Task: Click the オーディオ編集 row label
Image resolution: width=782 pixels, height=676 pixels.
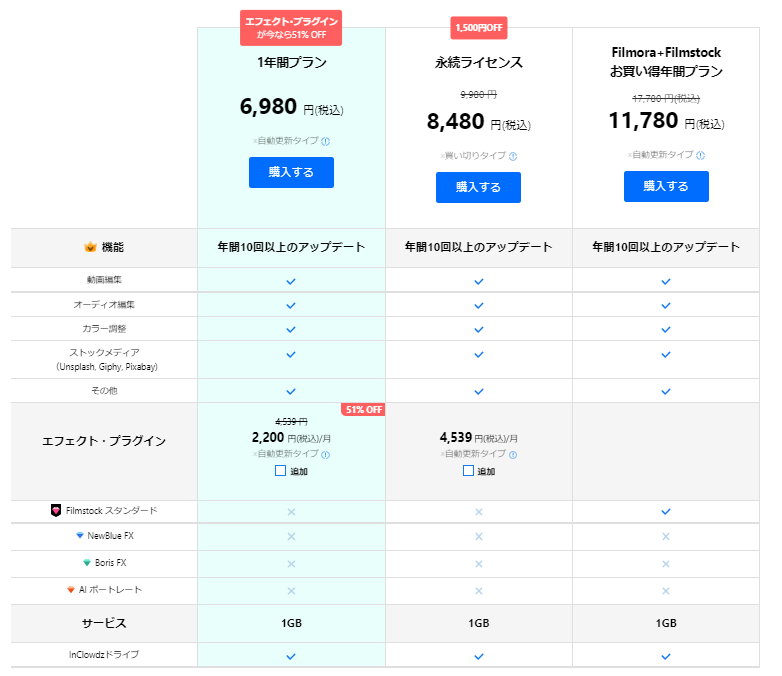Action: pyautogui.click(x=104, y=304)
